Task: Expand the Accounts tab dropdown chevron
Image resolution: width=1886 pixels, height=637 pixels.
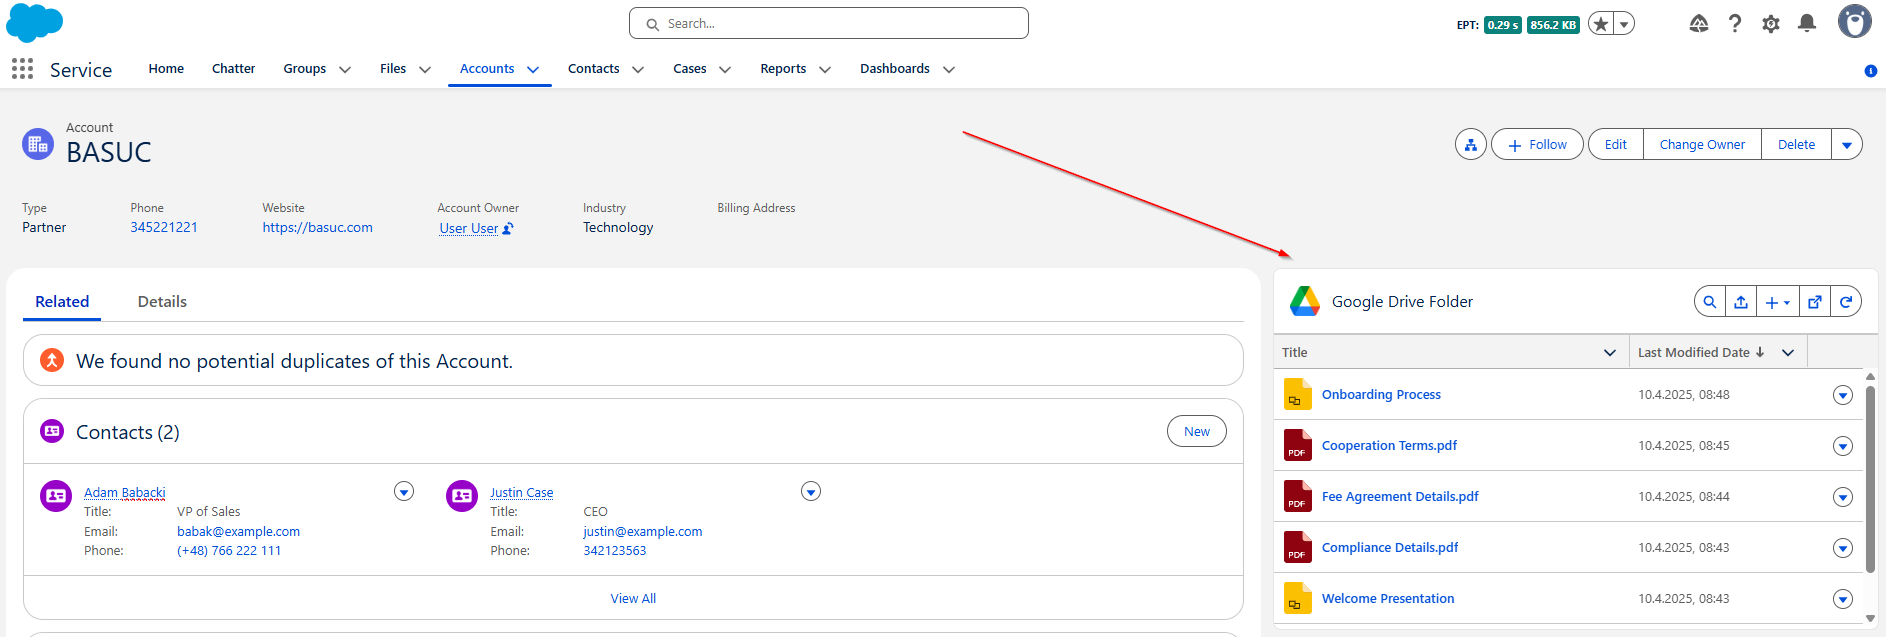Action: [533, 70]
